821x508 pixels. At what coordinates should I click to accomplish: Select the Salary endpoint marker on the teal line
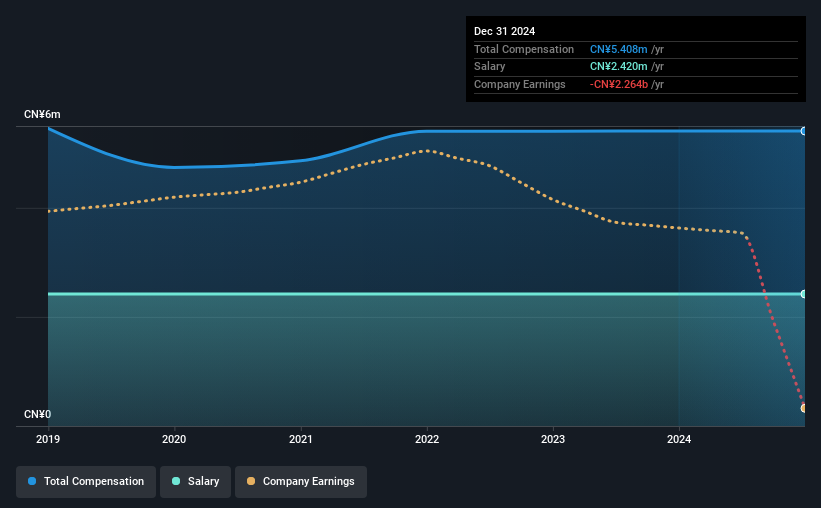click(803, 294)
